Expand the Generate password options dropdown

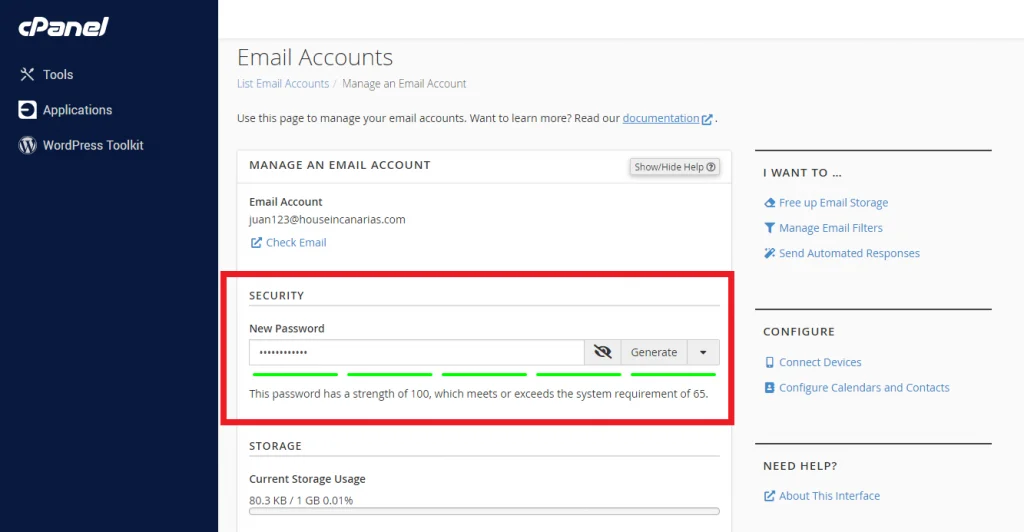click(703, 352)
